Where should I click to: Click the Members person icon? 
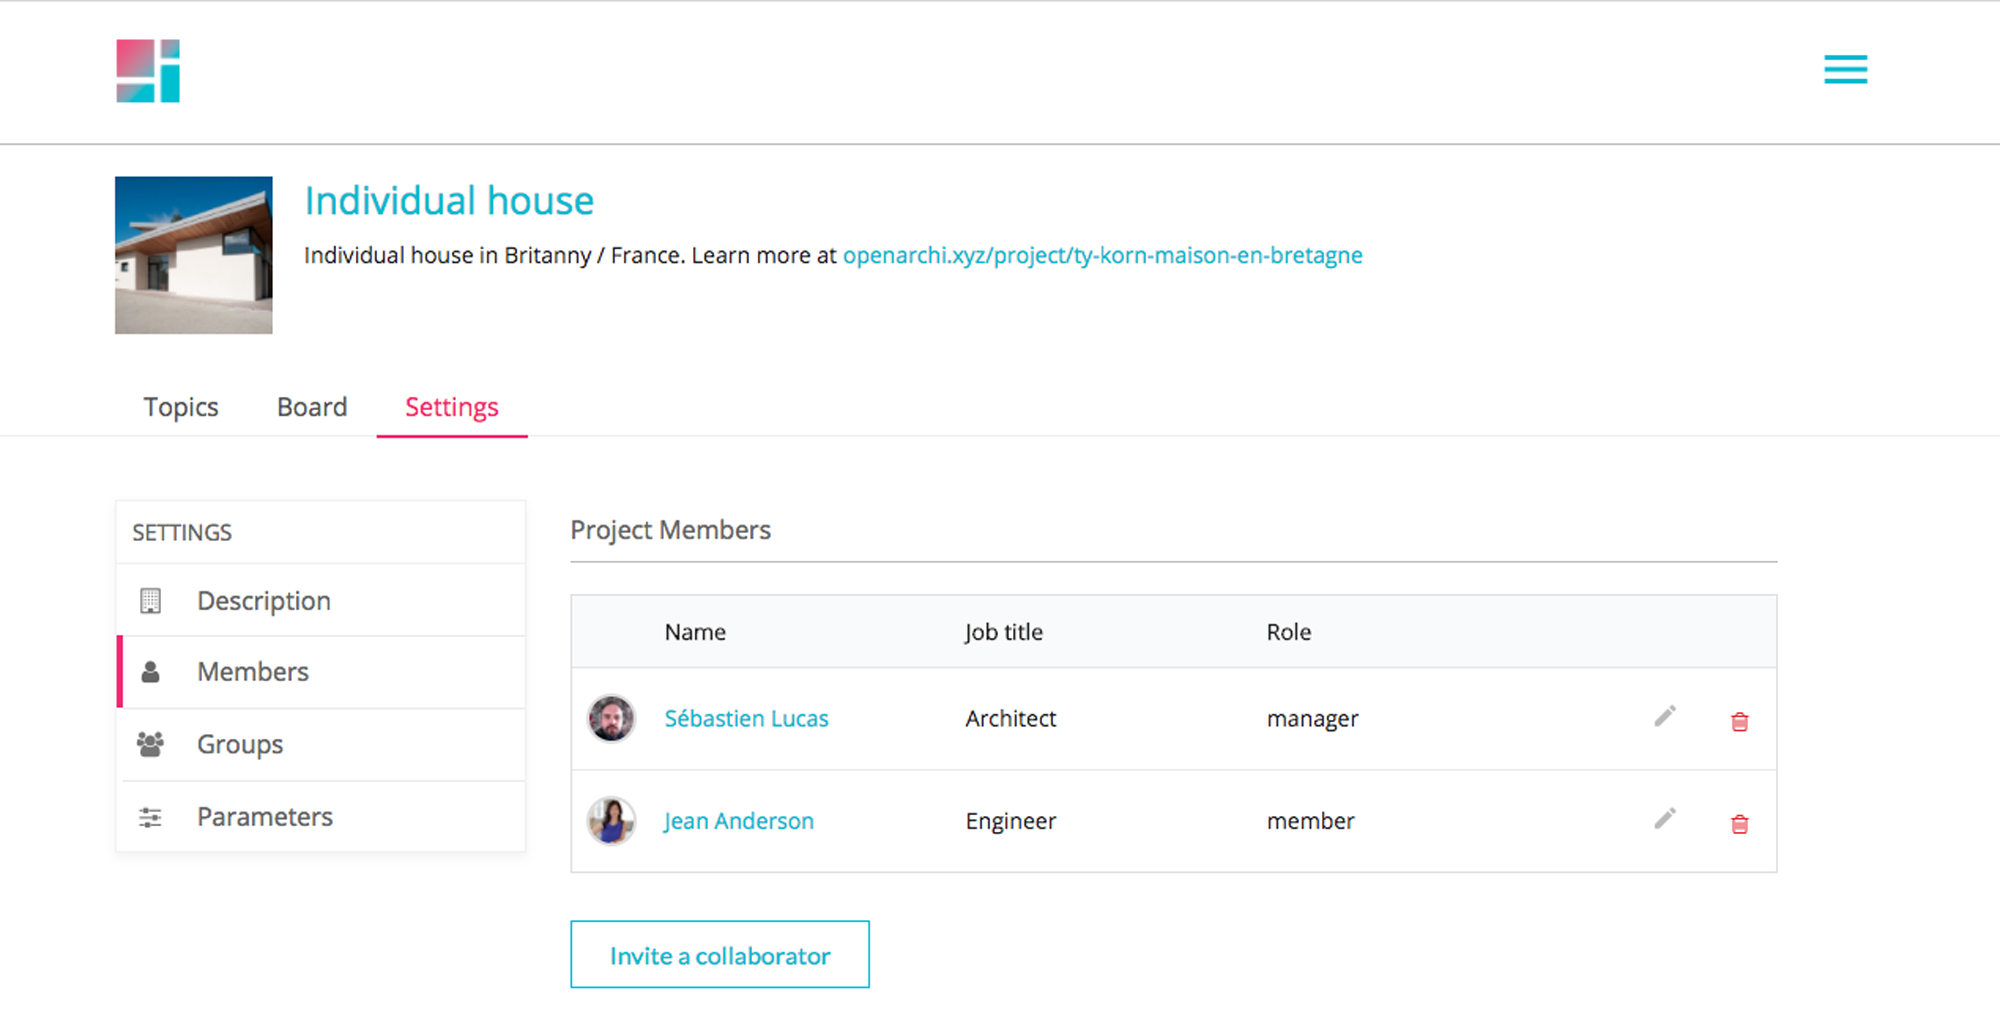[x=150, y=672]
